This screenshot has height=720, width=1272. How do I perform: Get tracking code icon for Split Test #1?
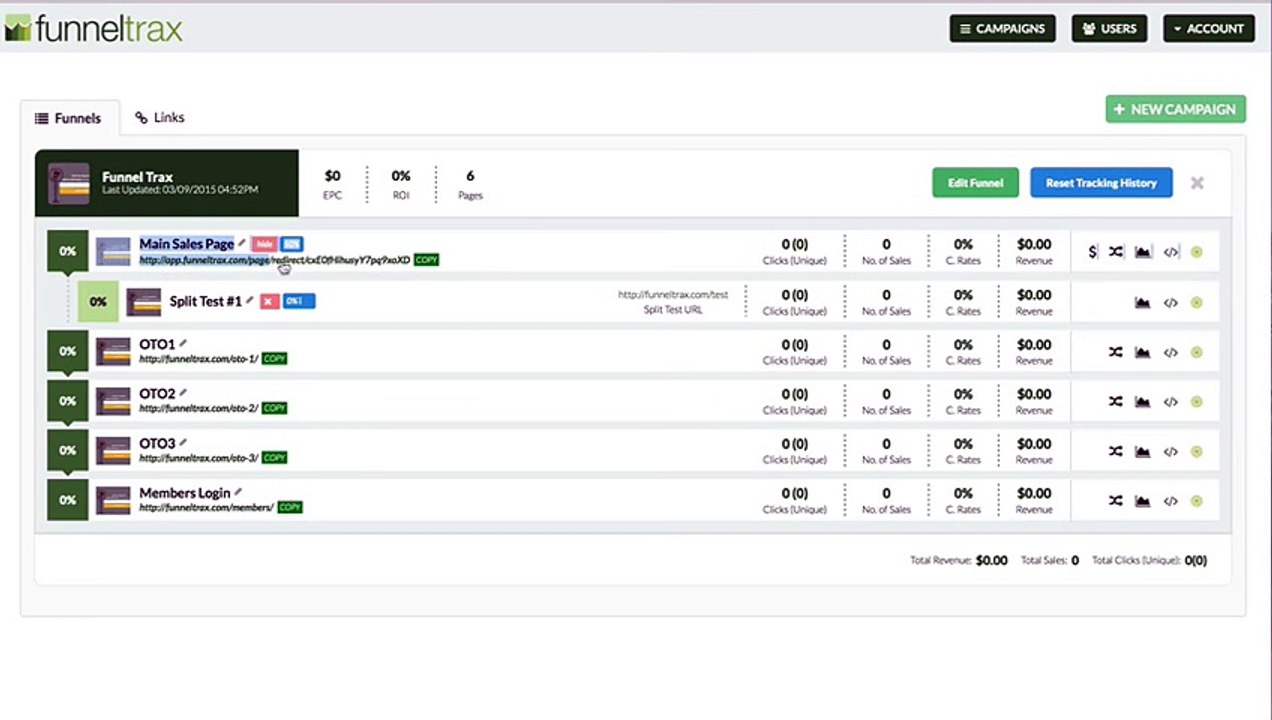pyautogui.click(x=1171, y=303)
